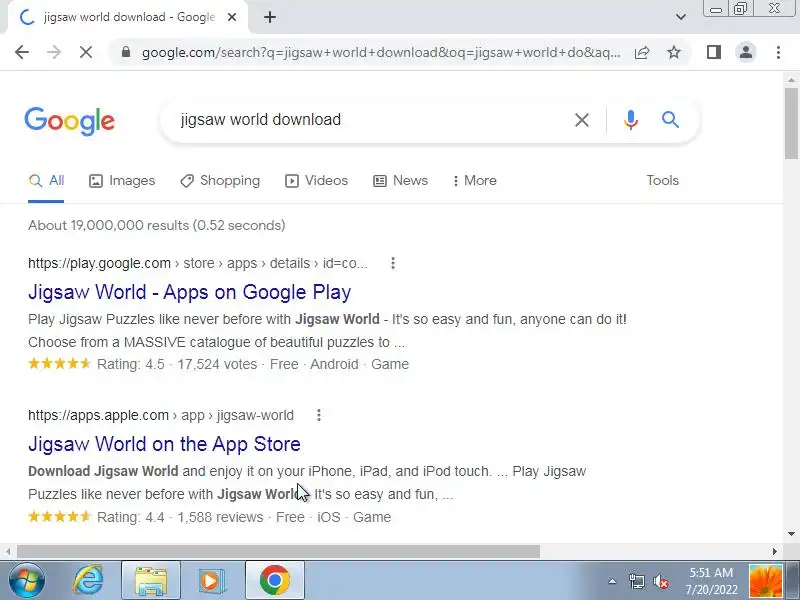Launch Internet Explorer from taskbar
The image size is (800, 600).
(88, 580)
